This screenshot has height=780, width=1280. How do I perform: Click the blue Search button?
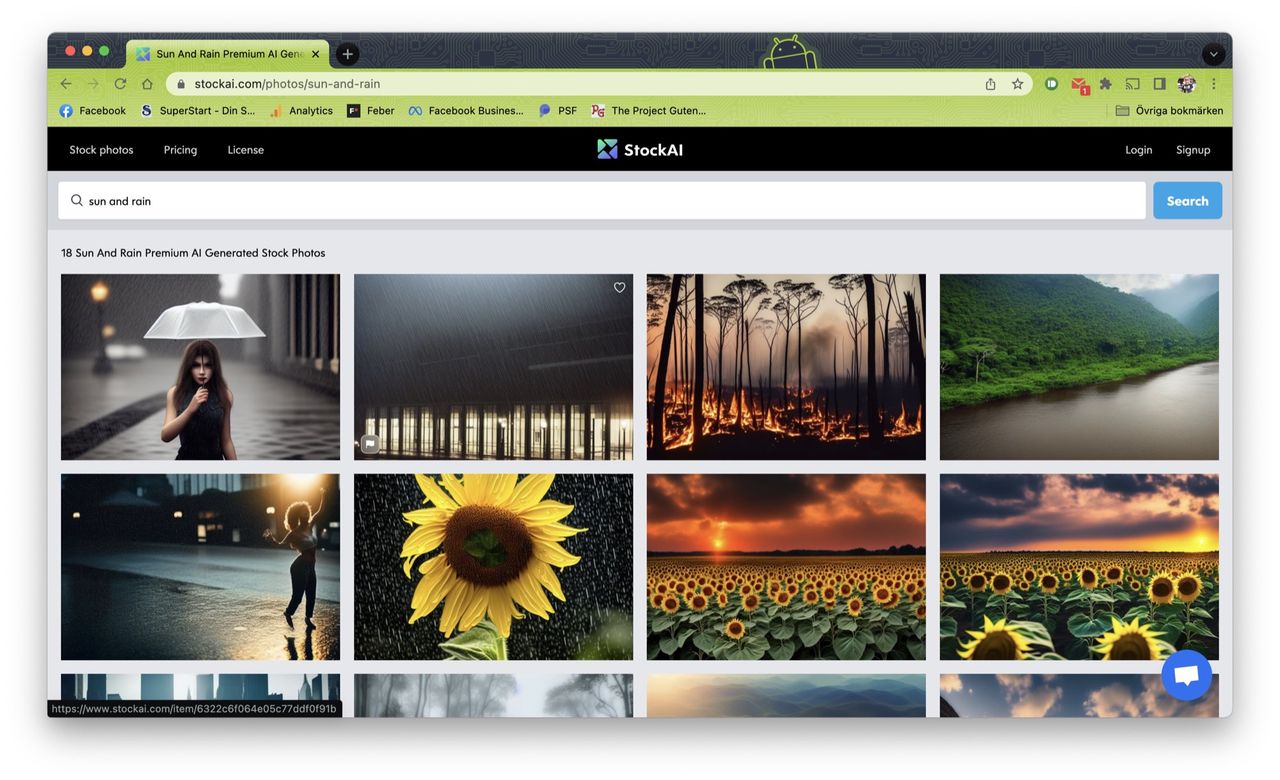1187,201
